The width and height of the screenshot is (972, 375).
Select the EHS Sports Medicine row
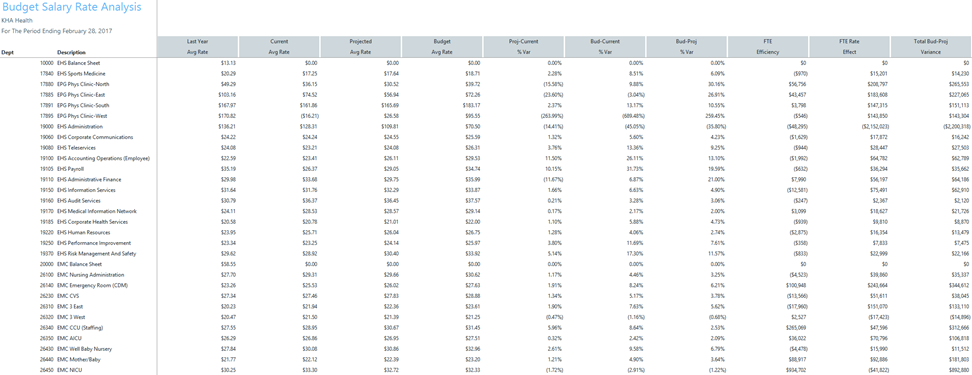[486, 73]
